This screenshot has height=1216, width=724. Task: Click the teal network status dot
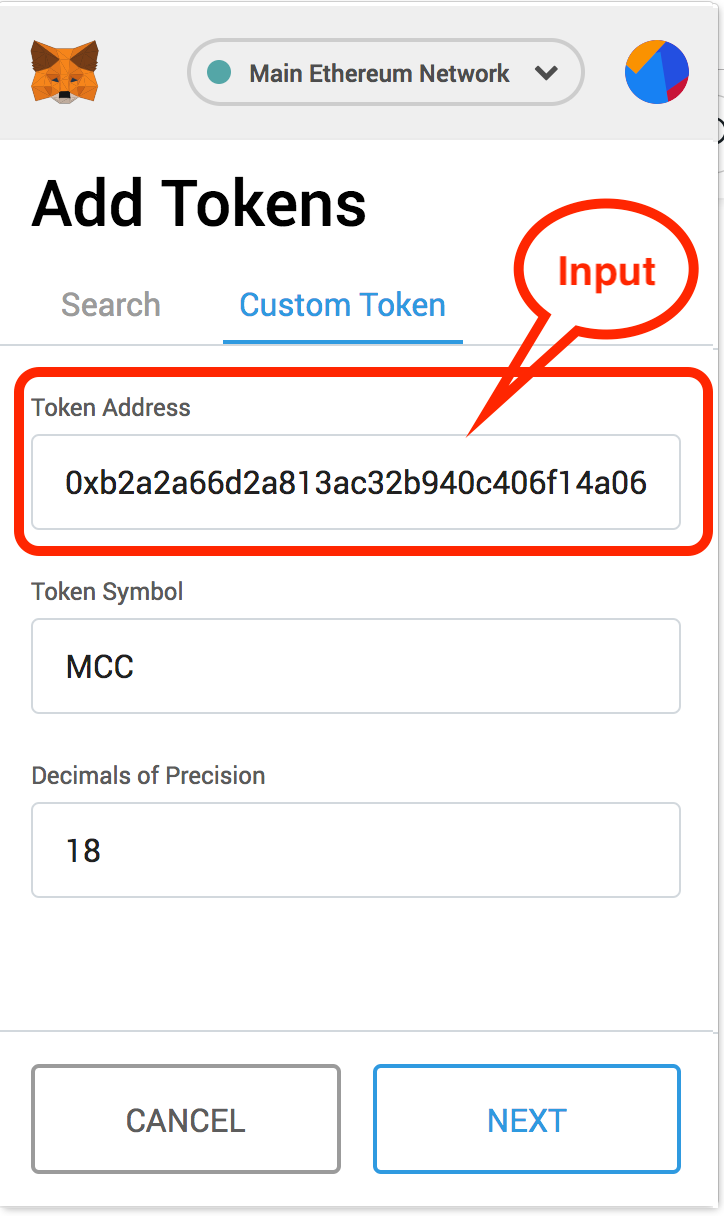[x=218, y=73]
